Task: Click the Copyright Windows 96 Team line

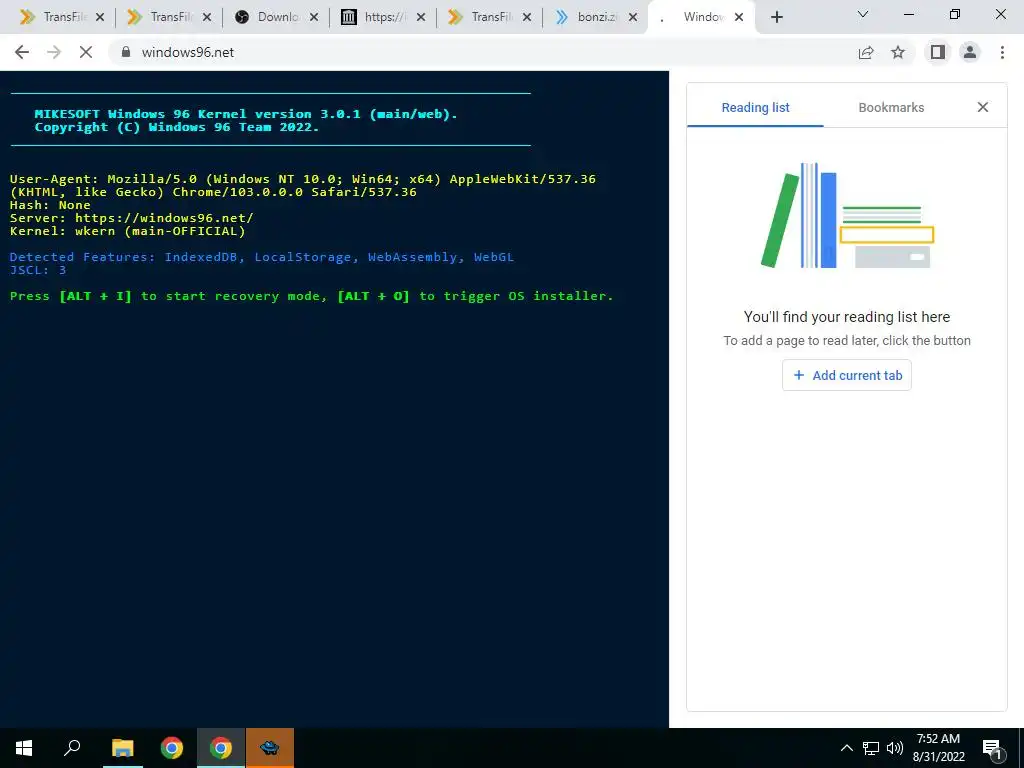Action: click(x=177, y=127)
